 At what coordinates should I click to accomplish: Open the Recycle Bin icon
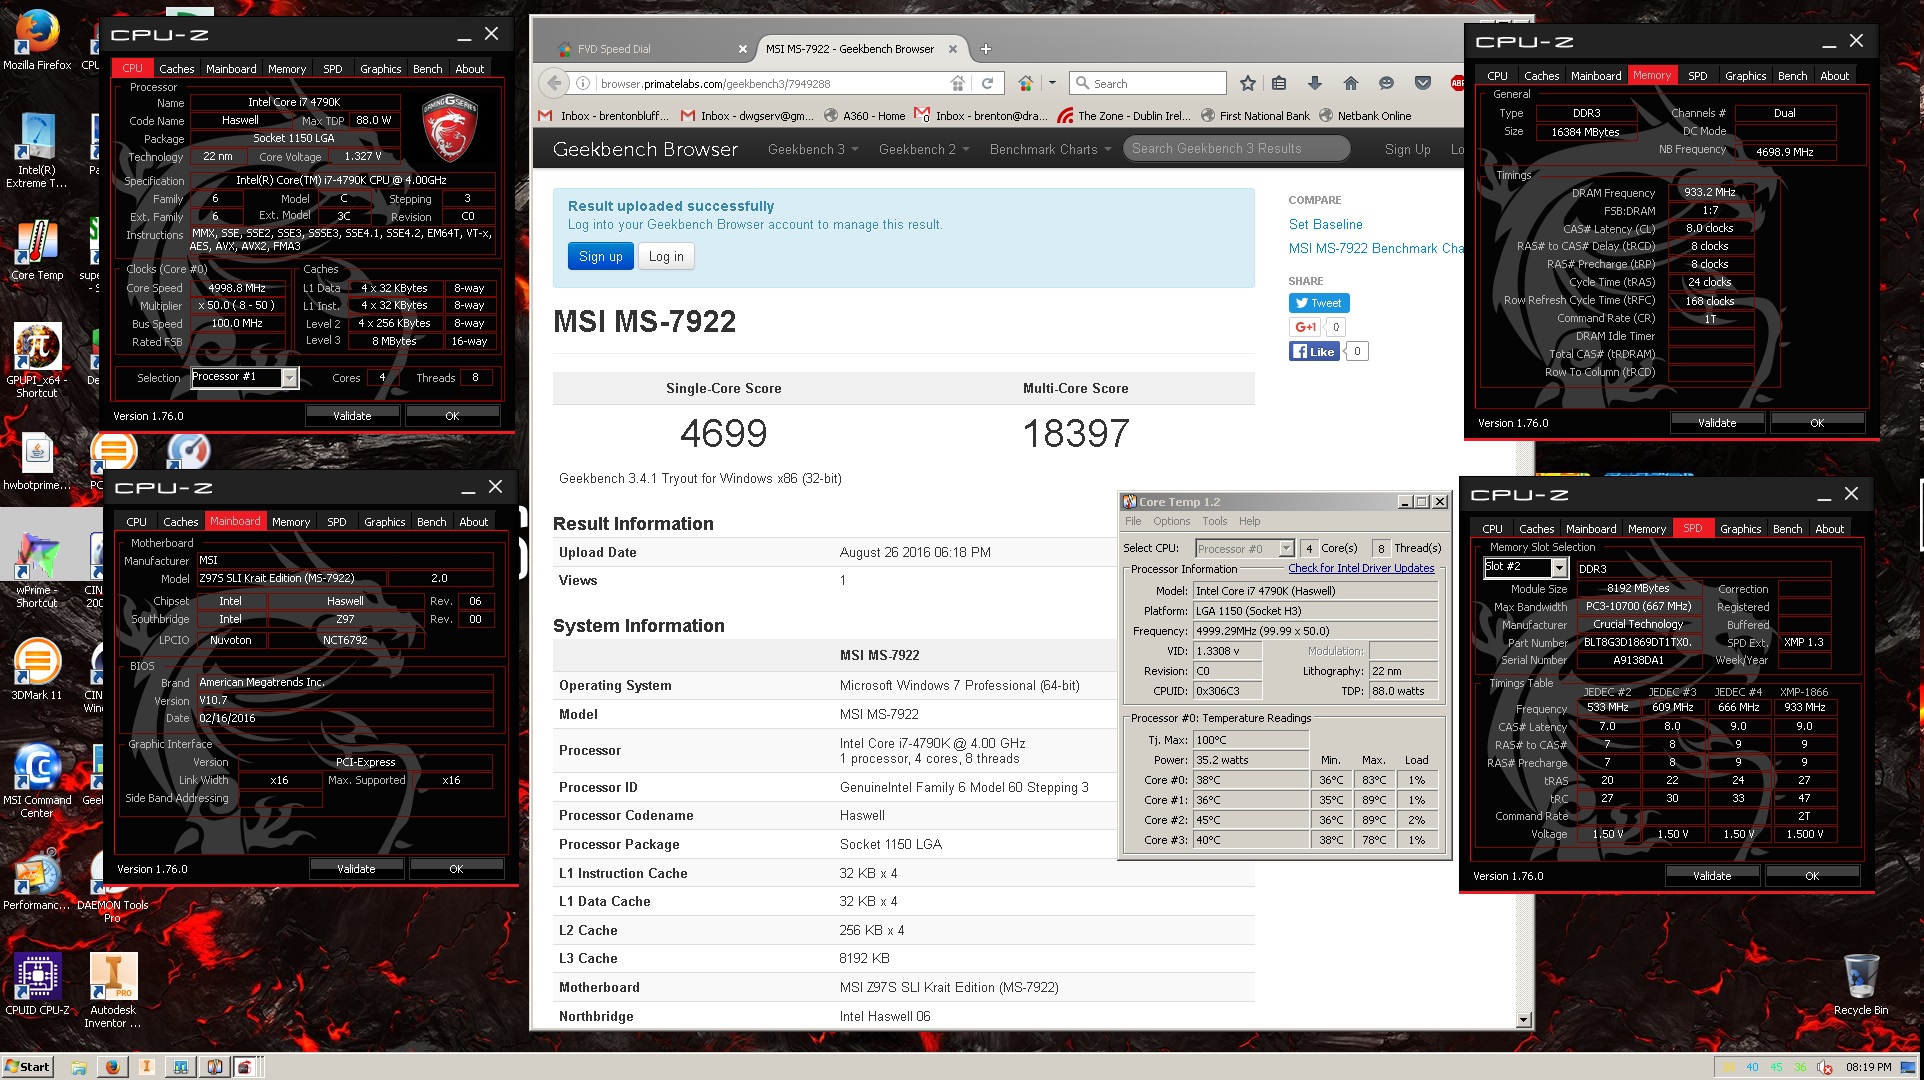1861,985
